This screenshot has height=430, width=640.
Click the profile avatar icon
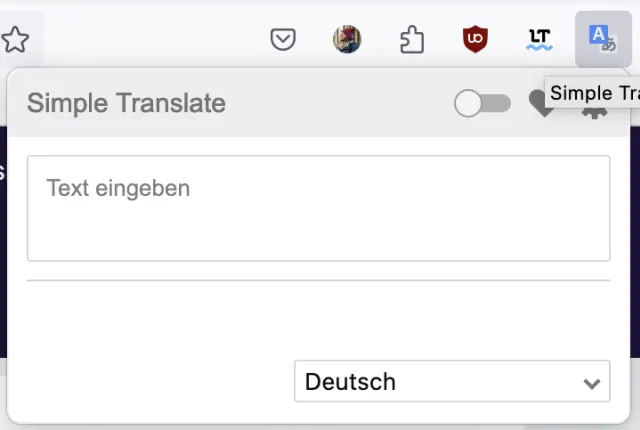click(347, 40)
